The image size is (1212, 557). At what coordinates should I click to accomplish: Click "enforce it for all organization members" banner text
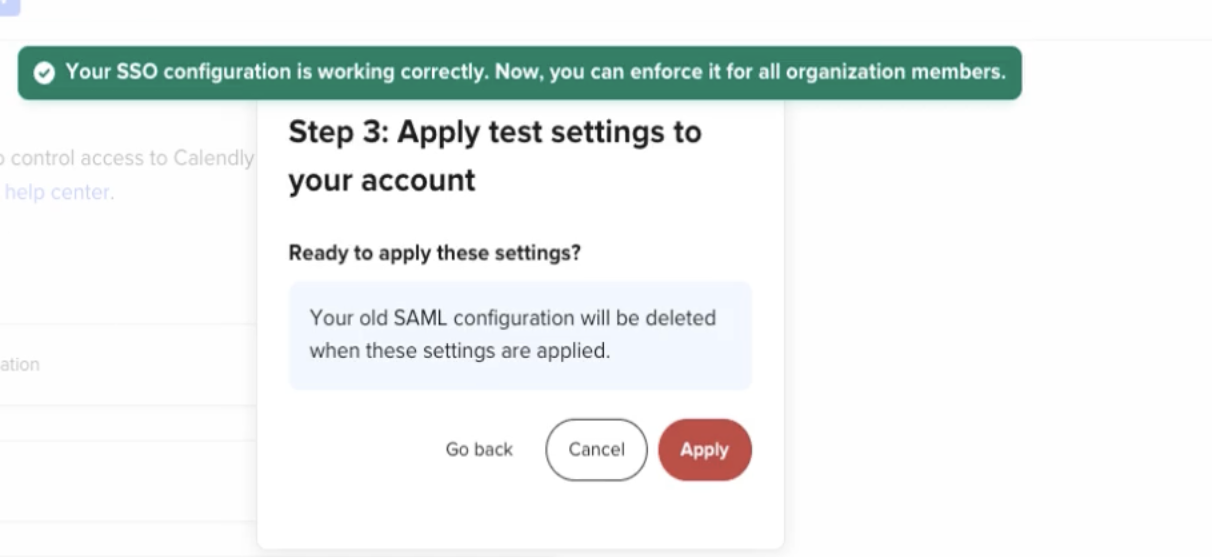point(820,72)
